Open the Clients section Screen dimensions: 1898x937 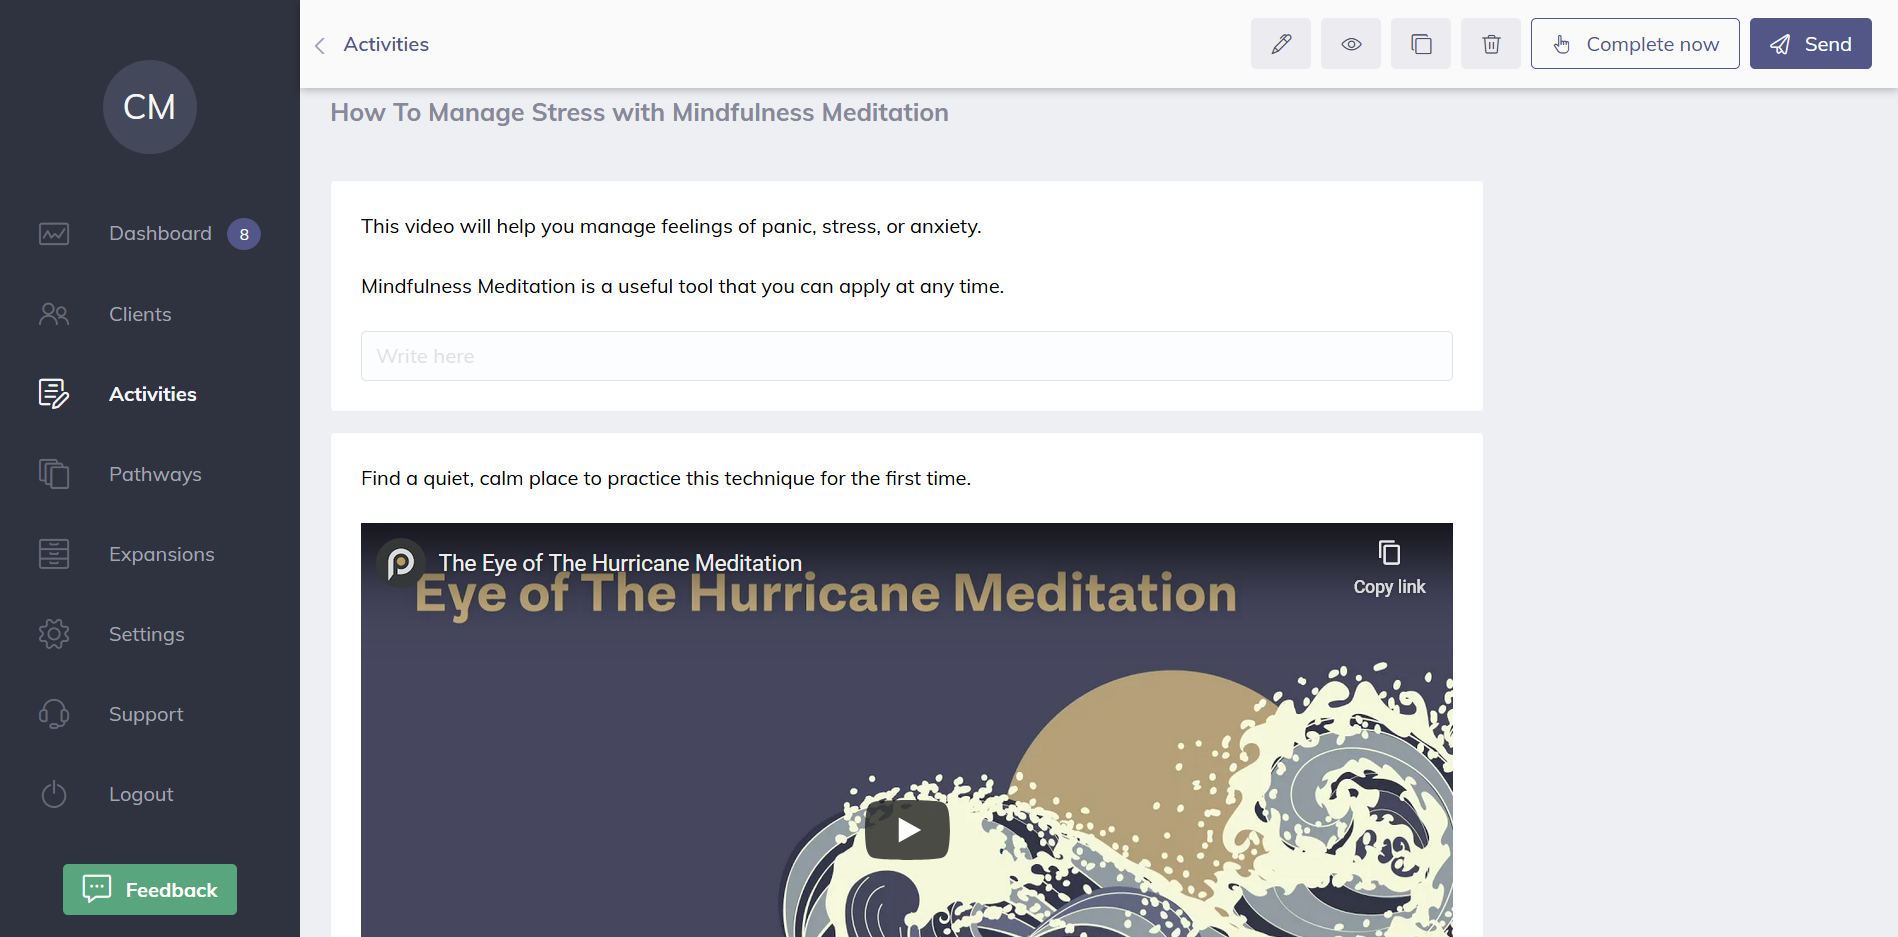pyautogui.click(x=140, y=314)
